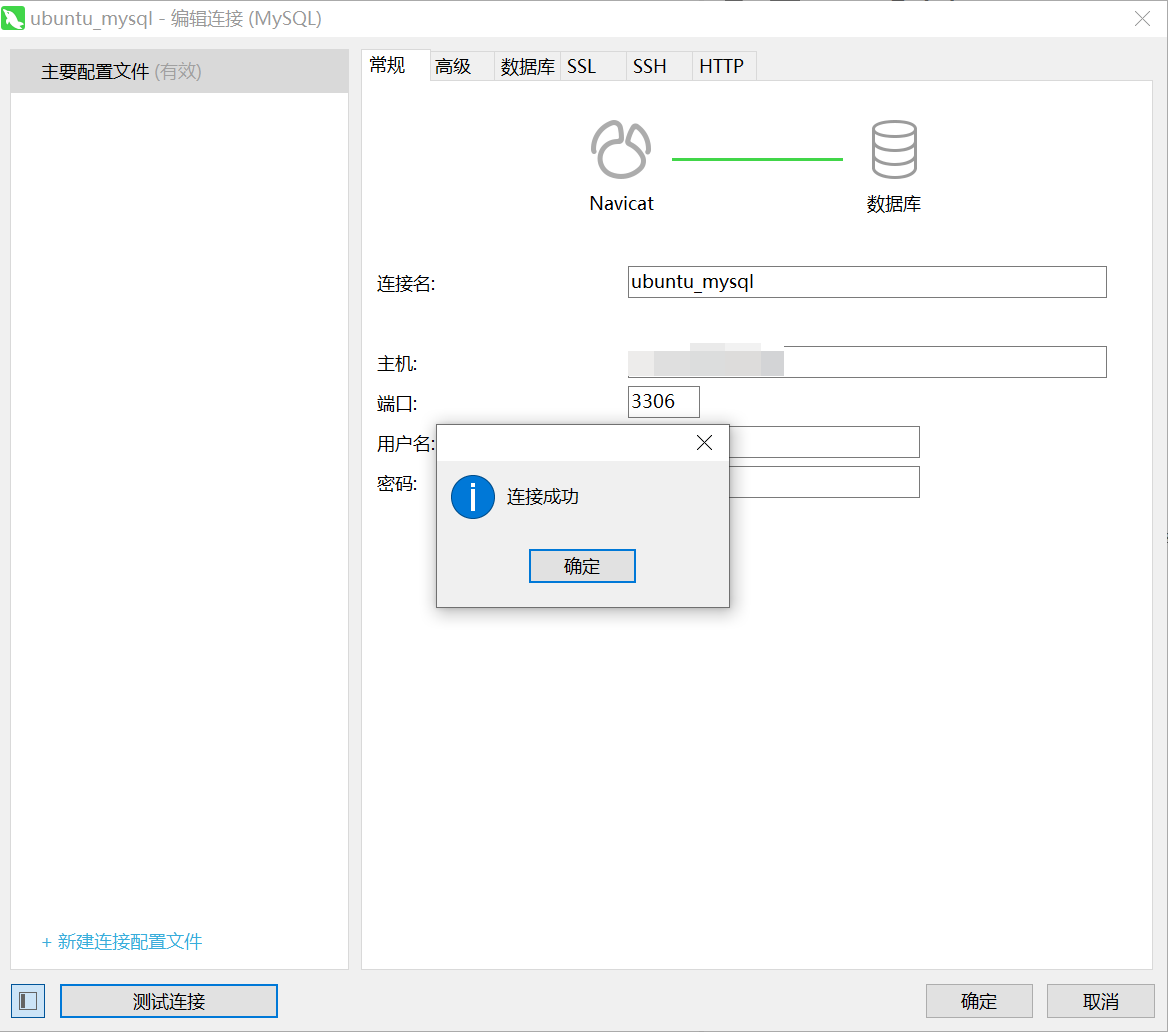This screenshot has height=1032, width=1168.
Task: Click the Navicat logo icon
Action: click(620, 150)
